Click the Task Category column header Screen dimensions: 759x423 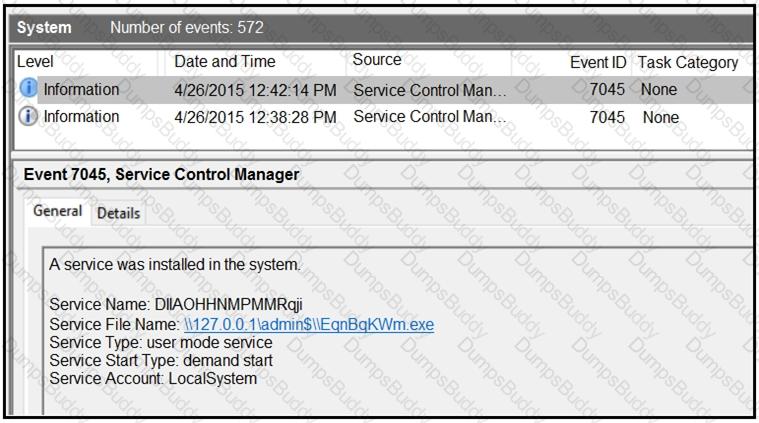[x=687, y=62]
